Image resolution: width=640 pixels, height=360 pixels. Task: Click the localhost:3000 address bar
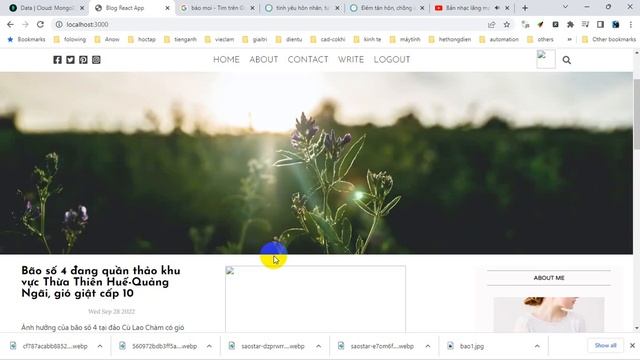point(269,24)
